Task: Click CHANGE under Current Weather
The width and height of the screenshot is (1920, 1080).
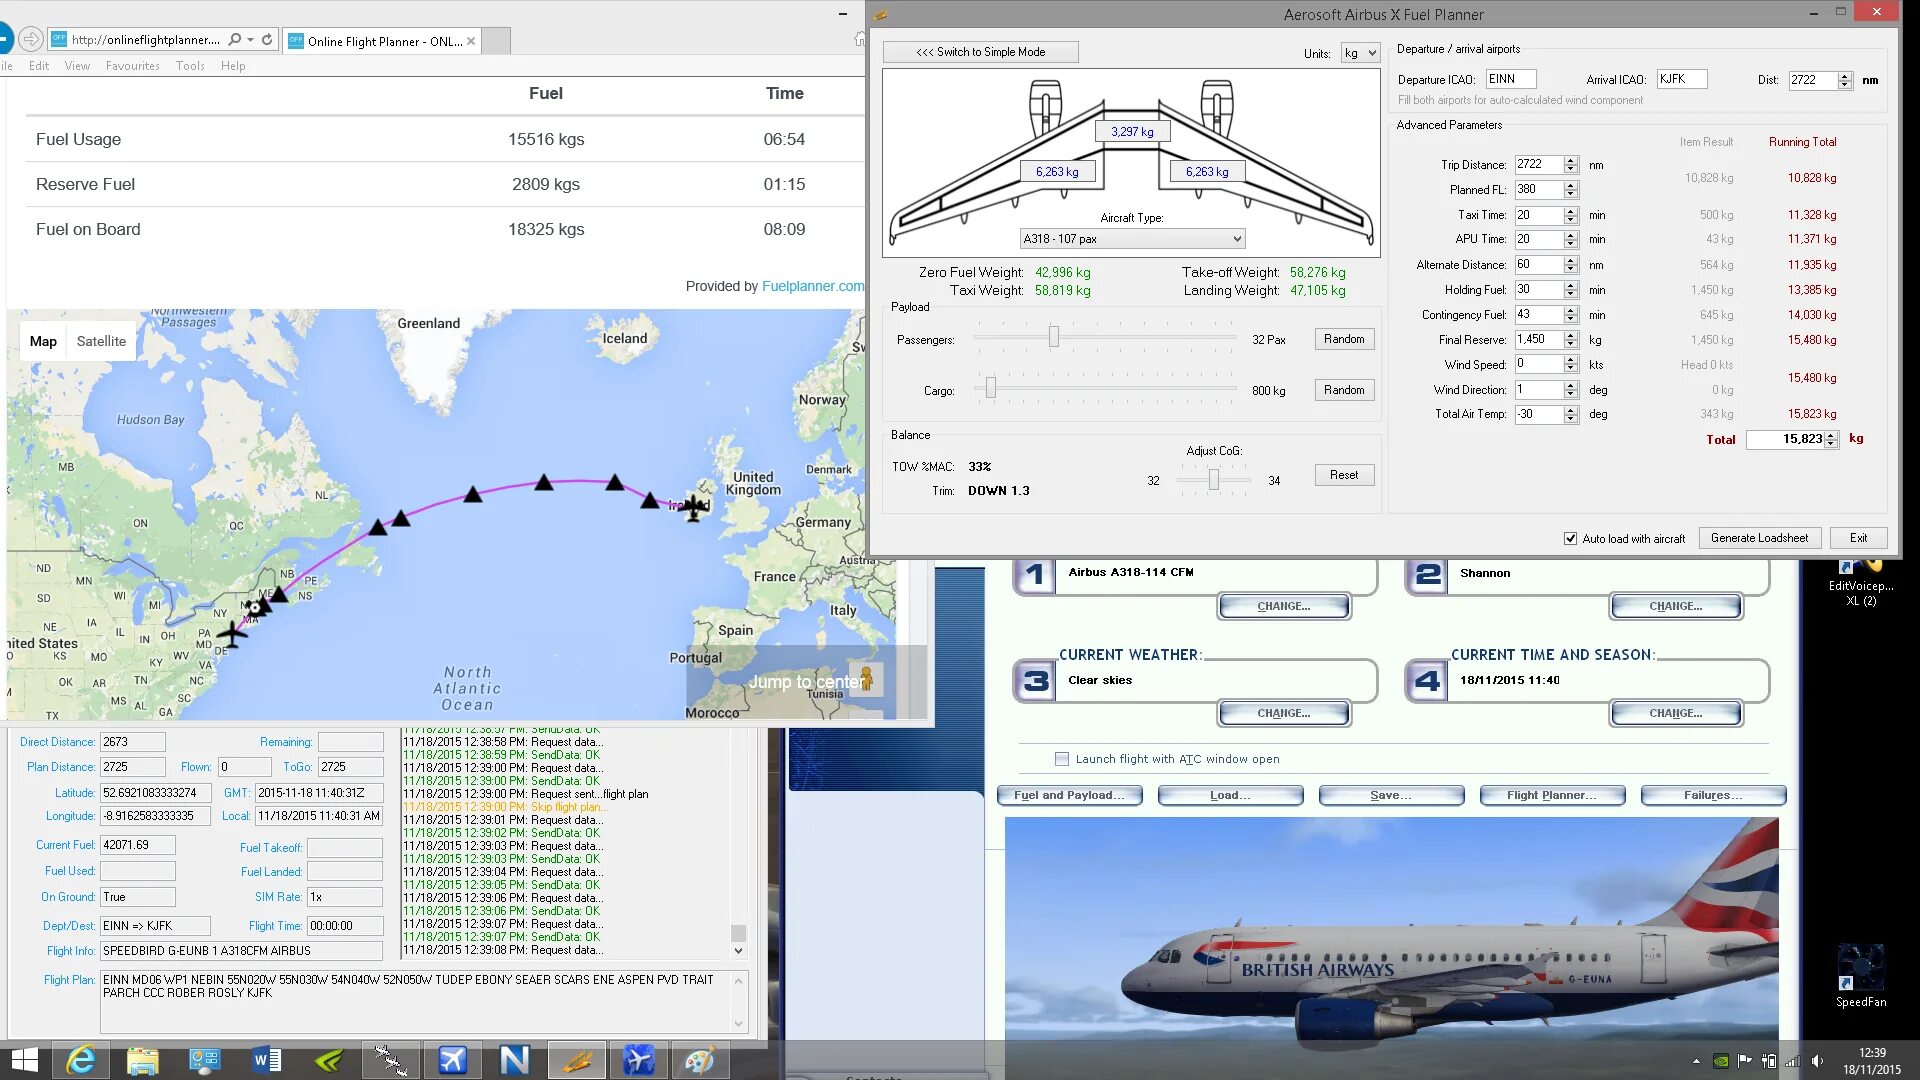Action: (1283, 713)
